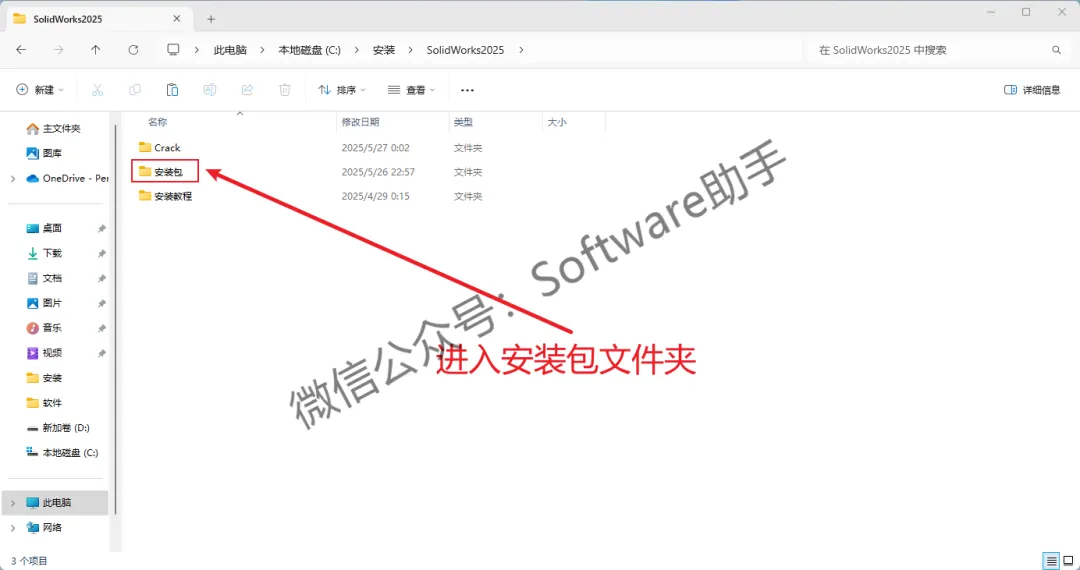Click date 2025/4/29 0:15 of 安装教程
Screen dimensions: 1080x570
pyautogui.click(x=376, y=196)
